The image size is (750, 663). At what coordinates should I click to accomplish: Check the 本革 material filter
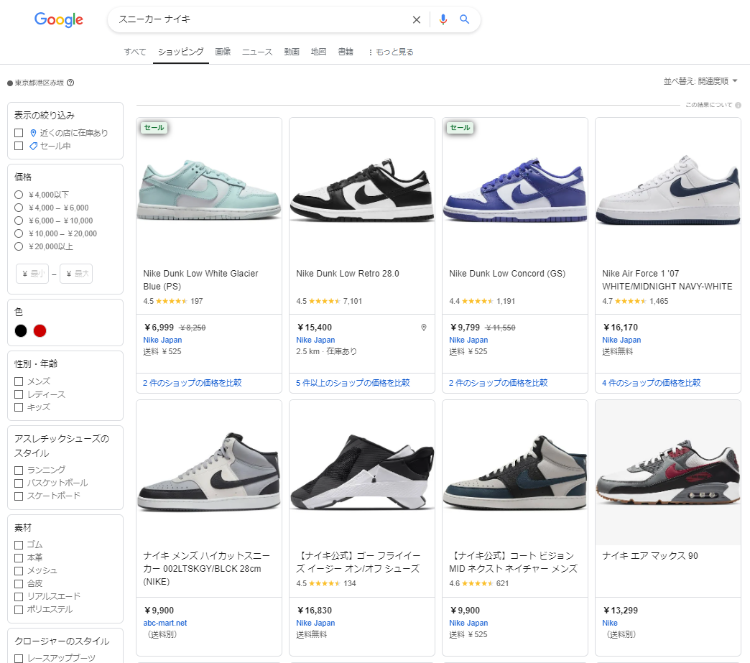[19, 558]
